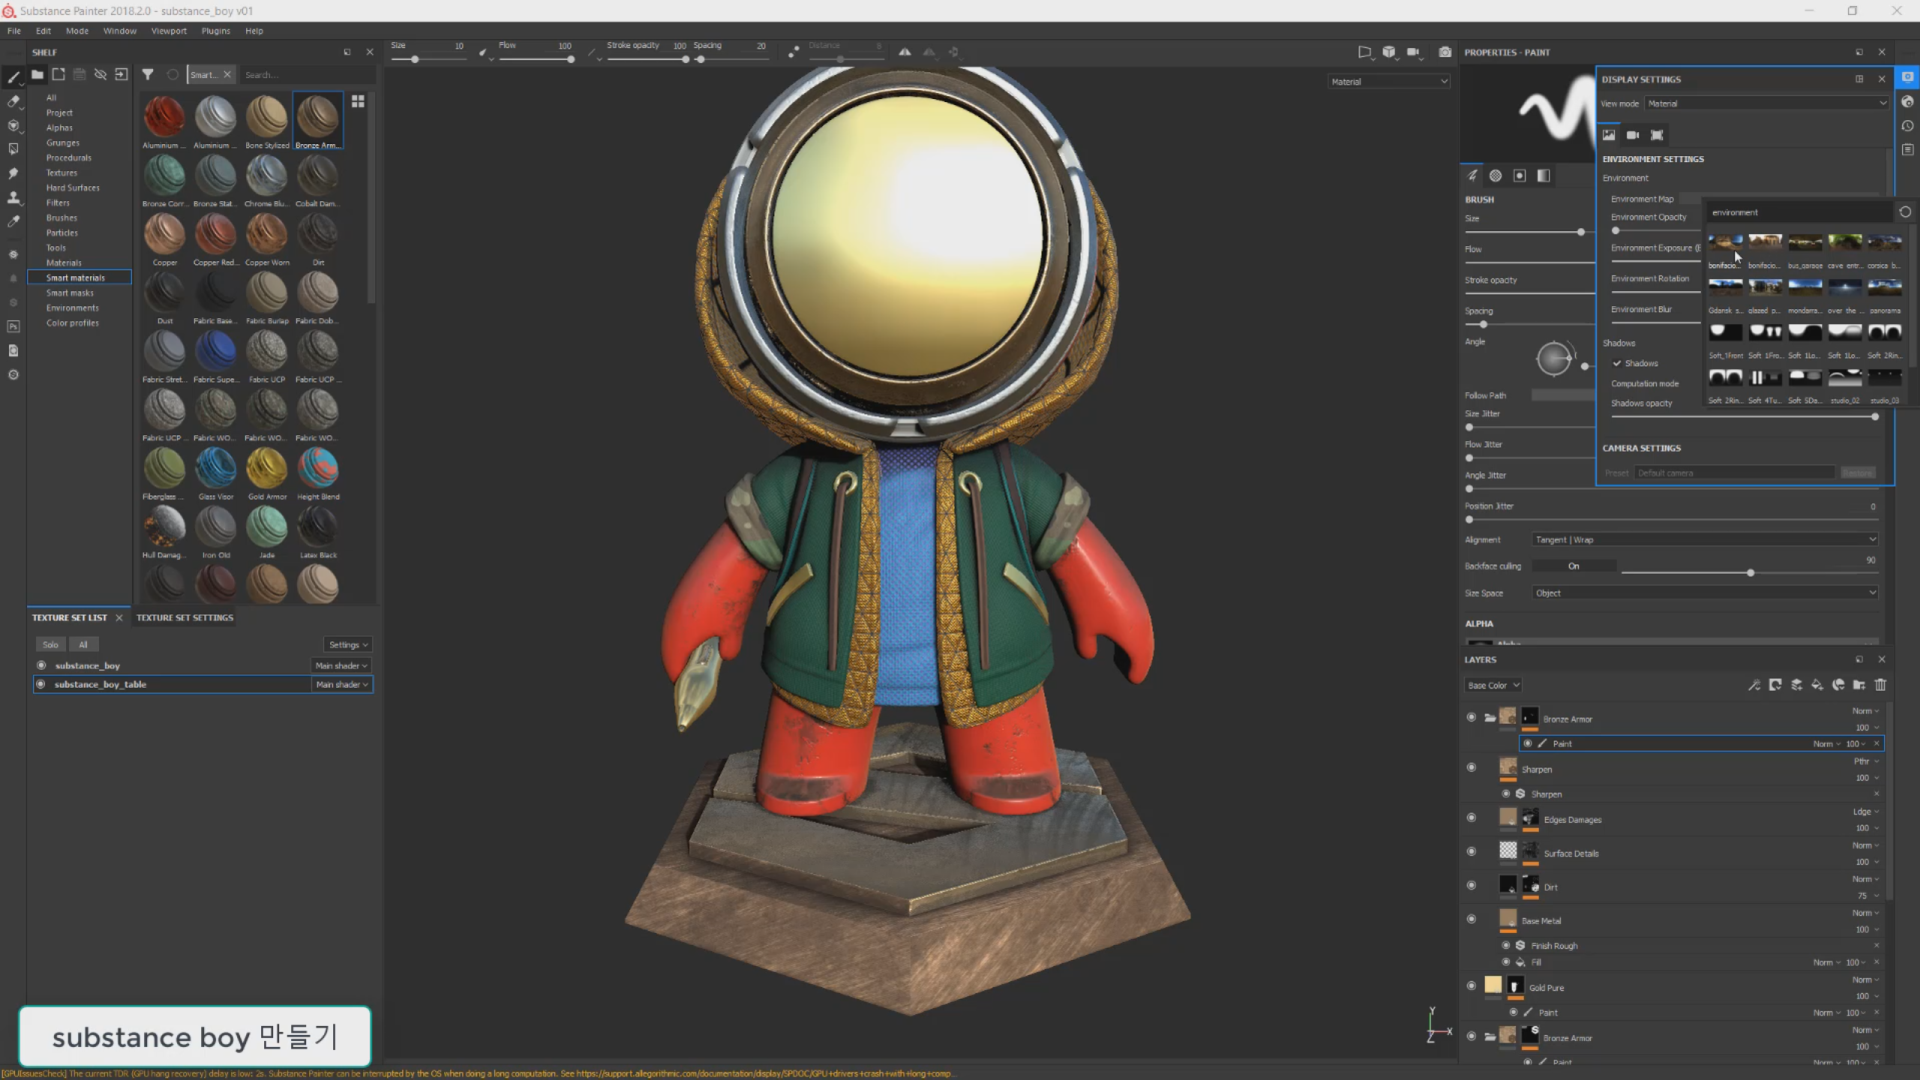Toggle shelf thumbnail grid view icon
Screen dimensions: 1920x1080
(x=358, y=101)
